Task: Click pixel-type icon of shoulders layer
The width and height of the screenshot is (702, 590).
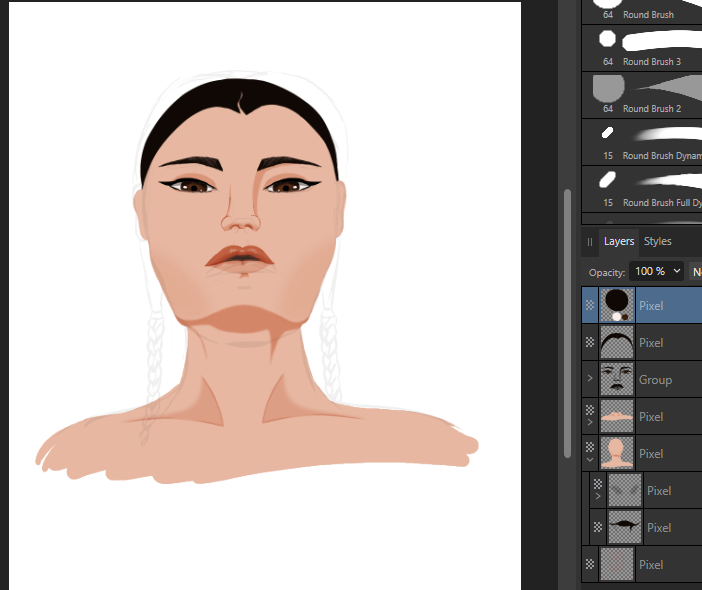Action: [590, 410]
